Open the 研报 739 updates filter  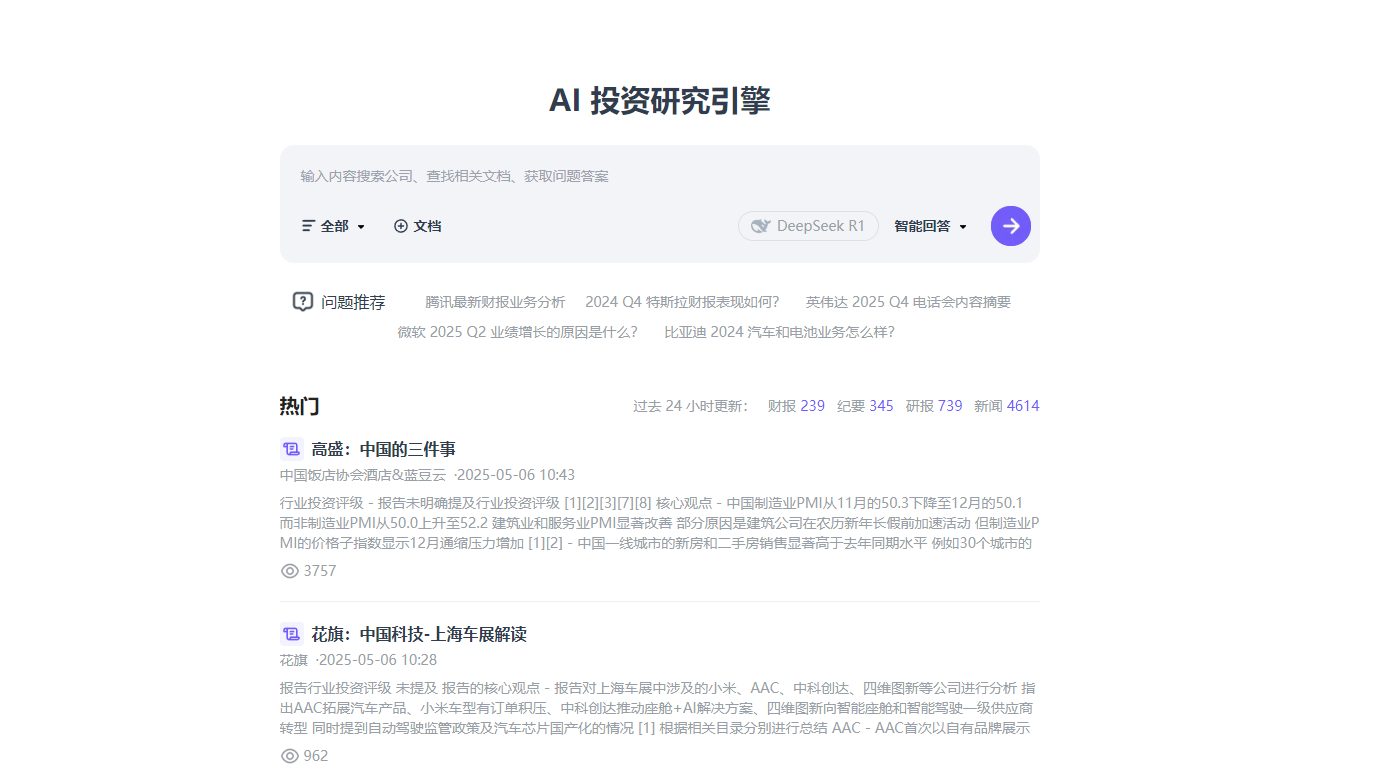click(x=934, y=406)
